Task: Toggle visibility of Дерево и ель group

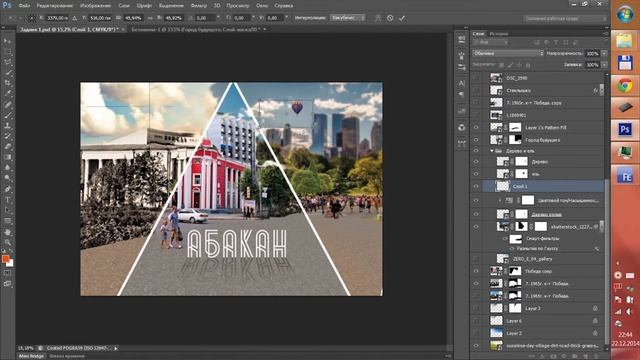Action: 476,151
